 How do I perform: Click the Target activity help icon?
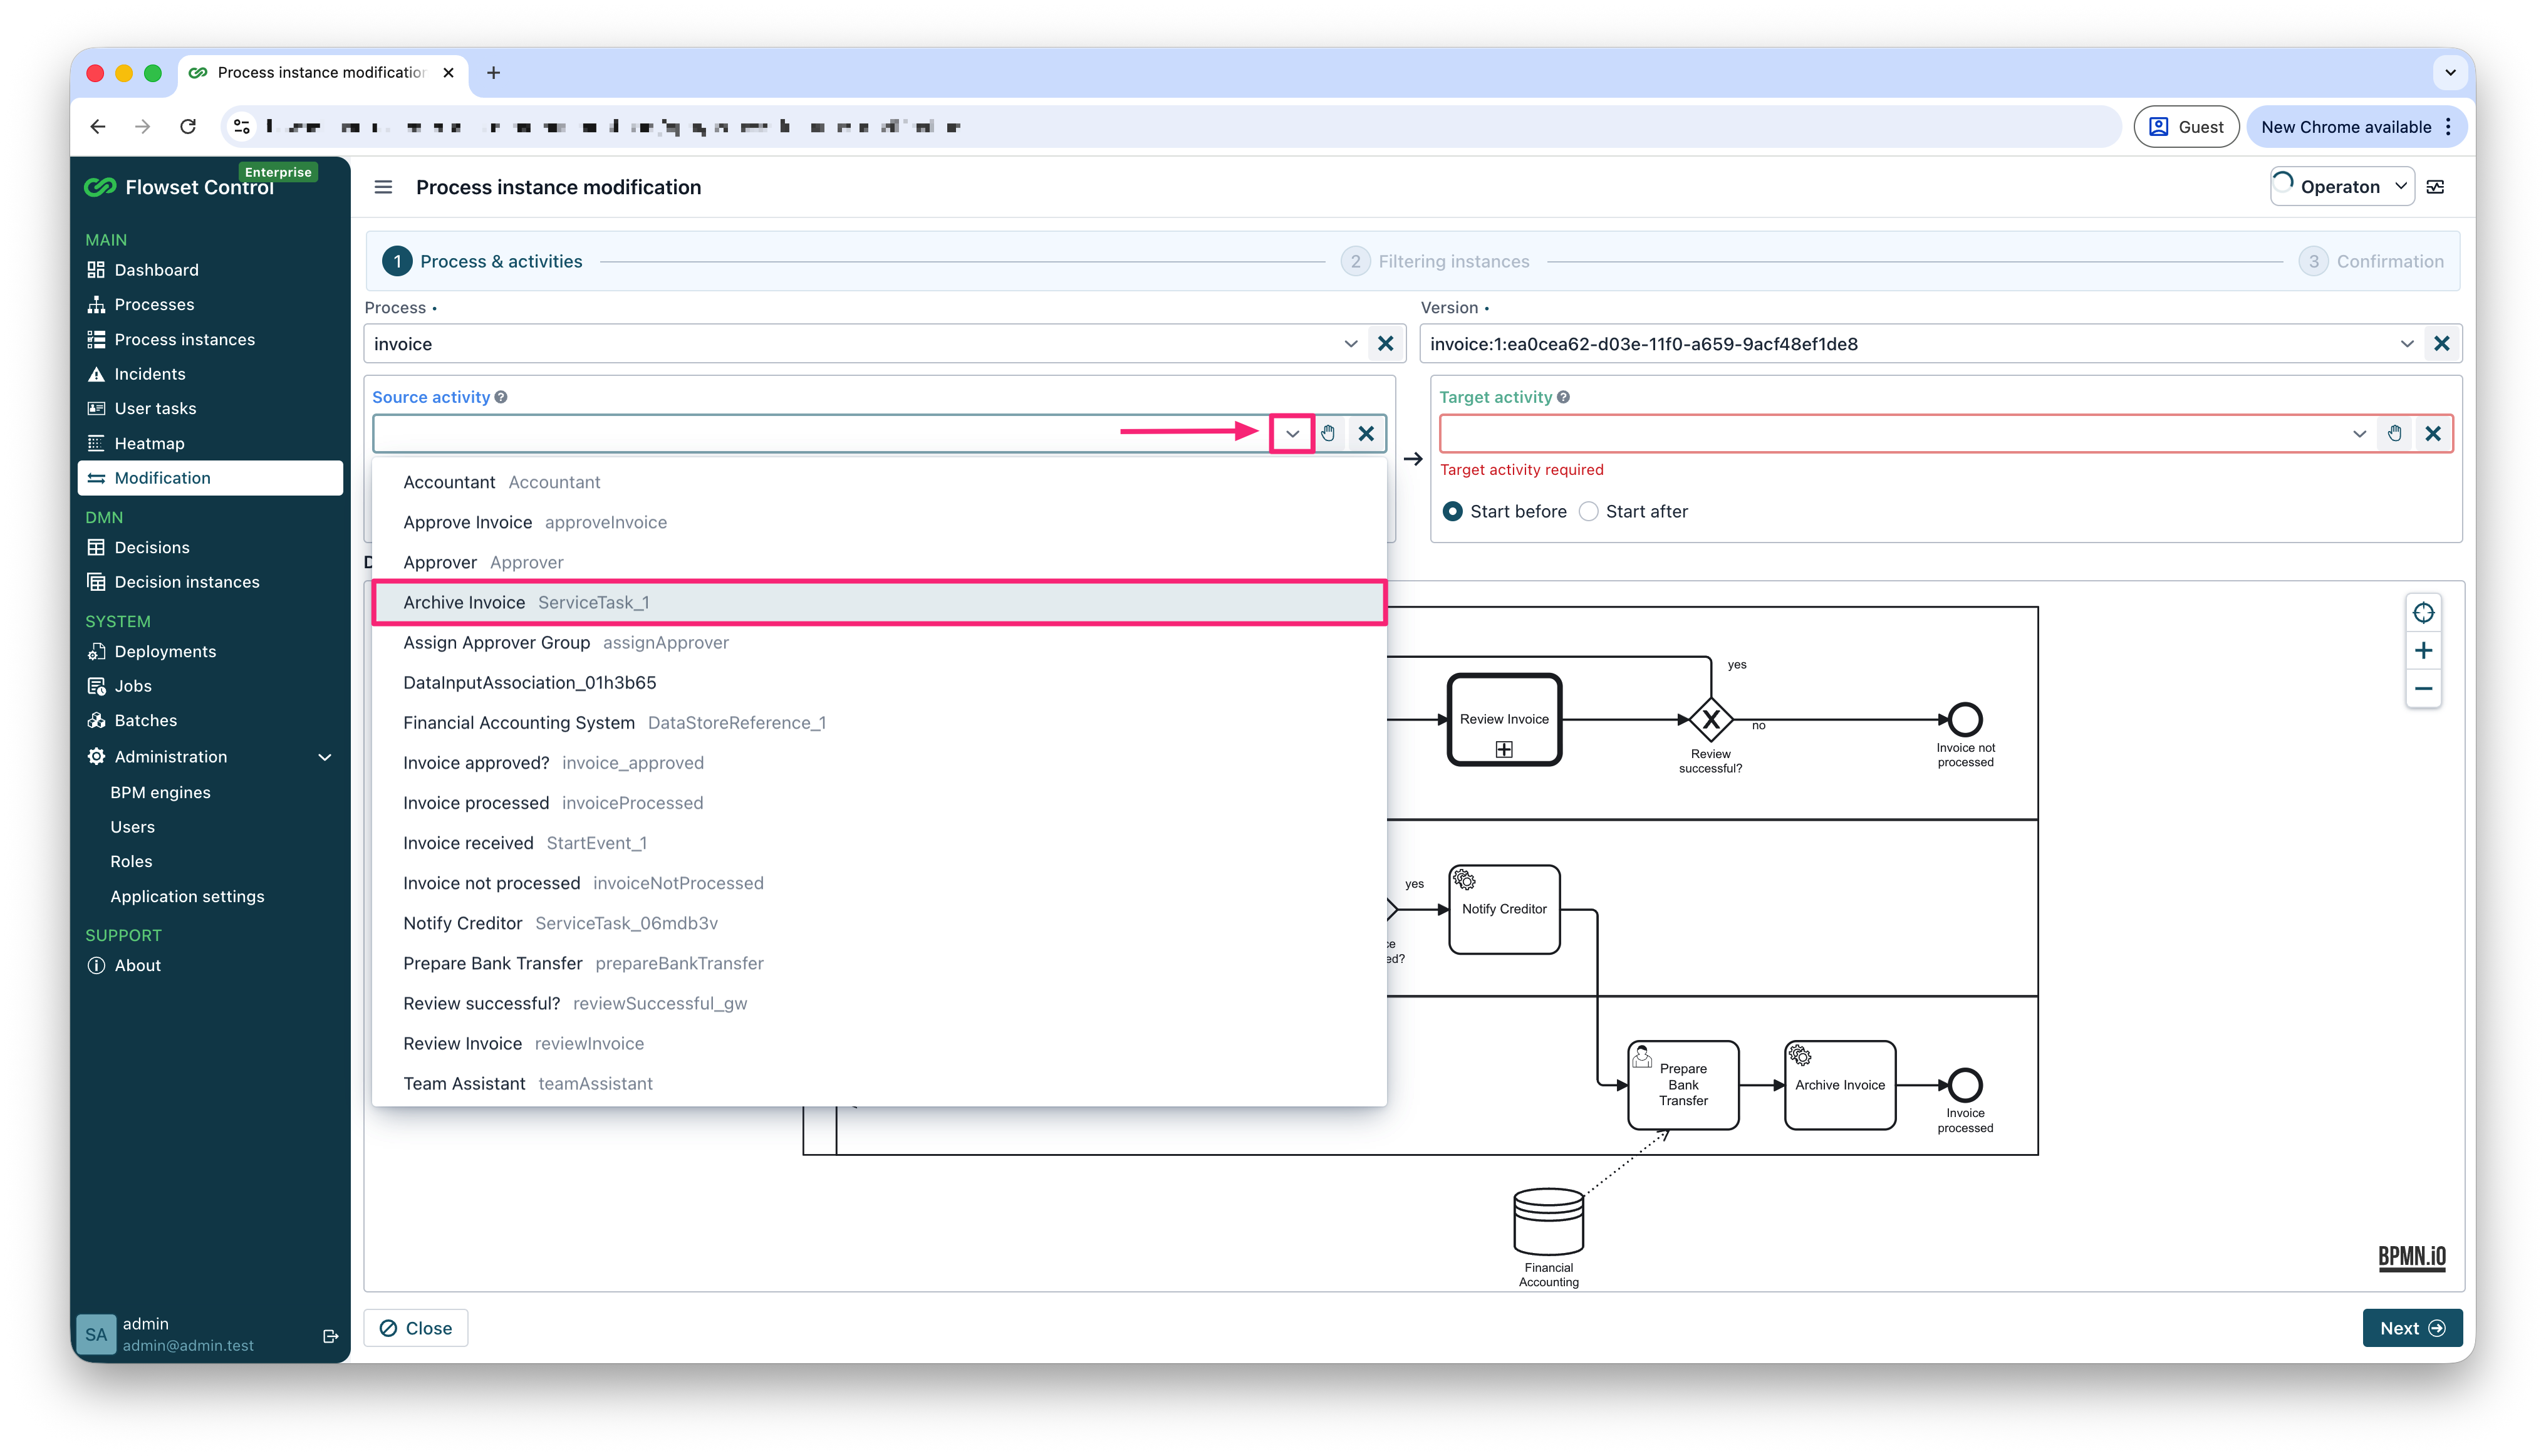pos(1563,397)
